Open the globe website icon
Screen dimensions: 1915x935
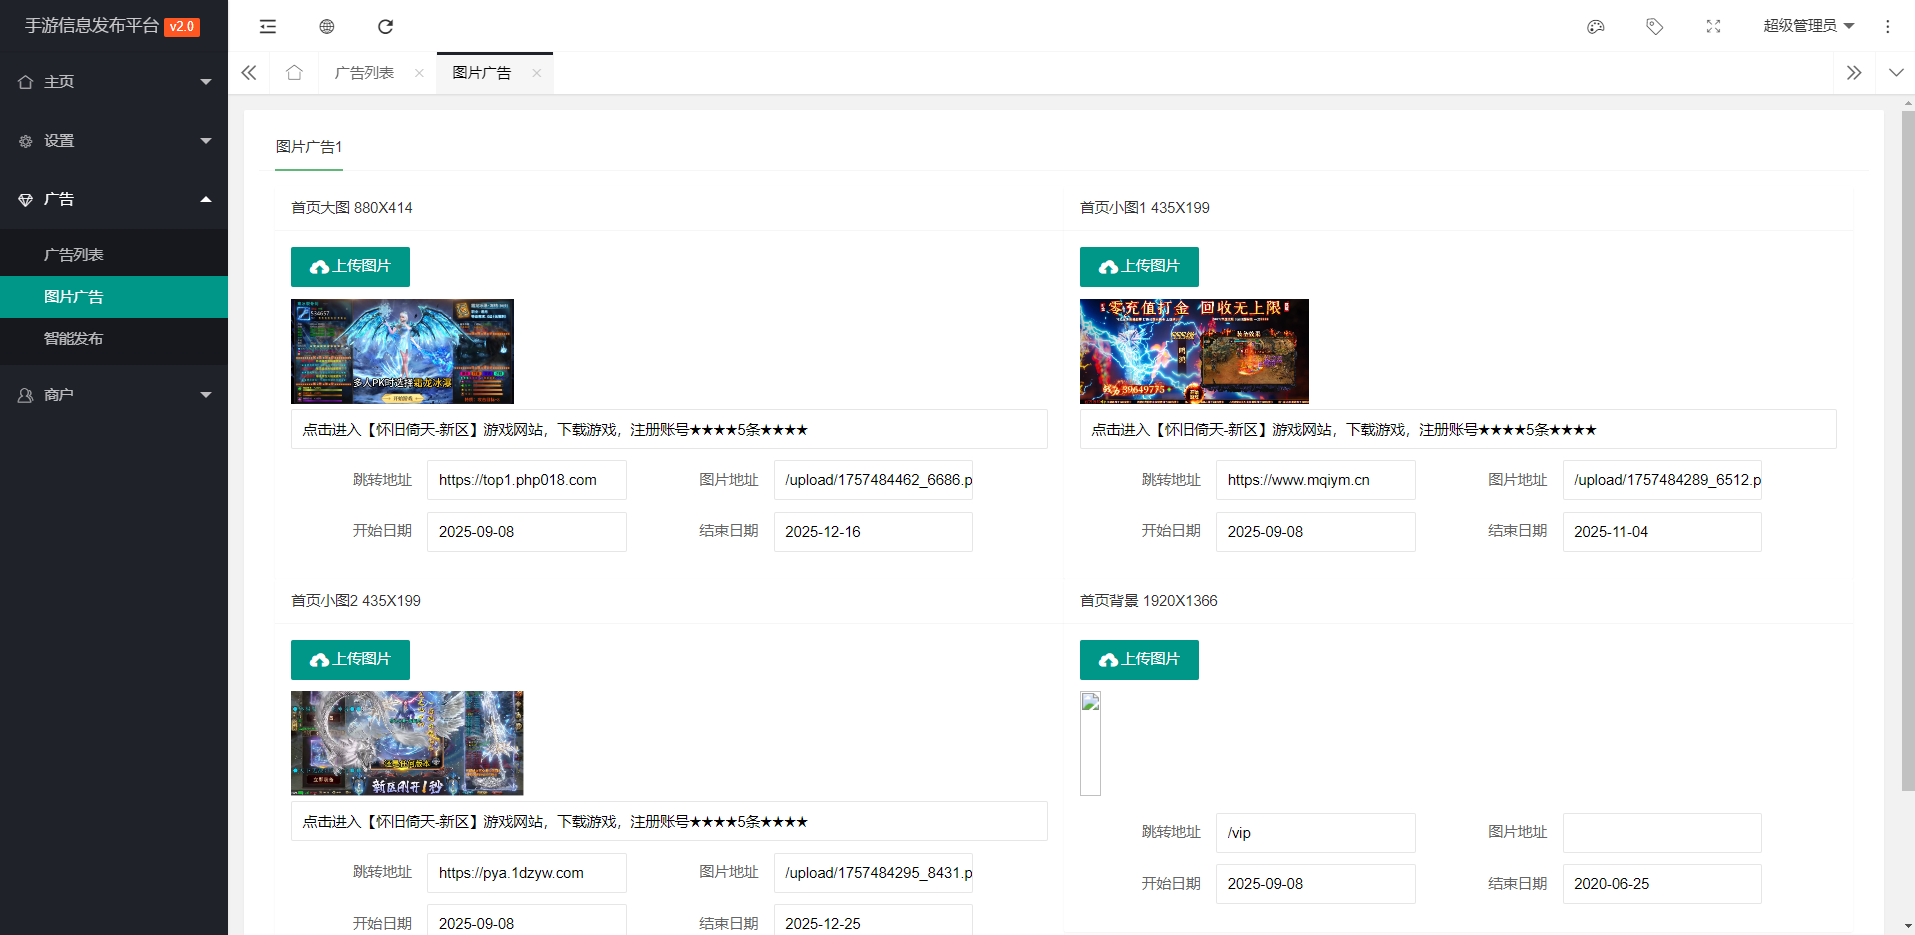(x=326, y=26)
